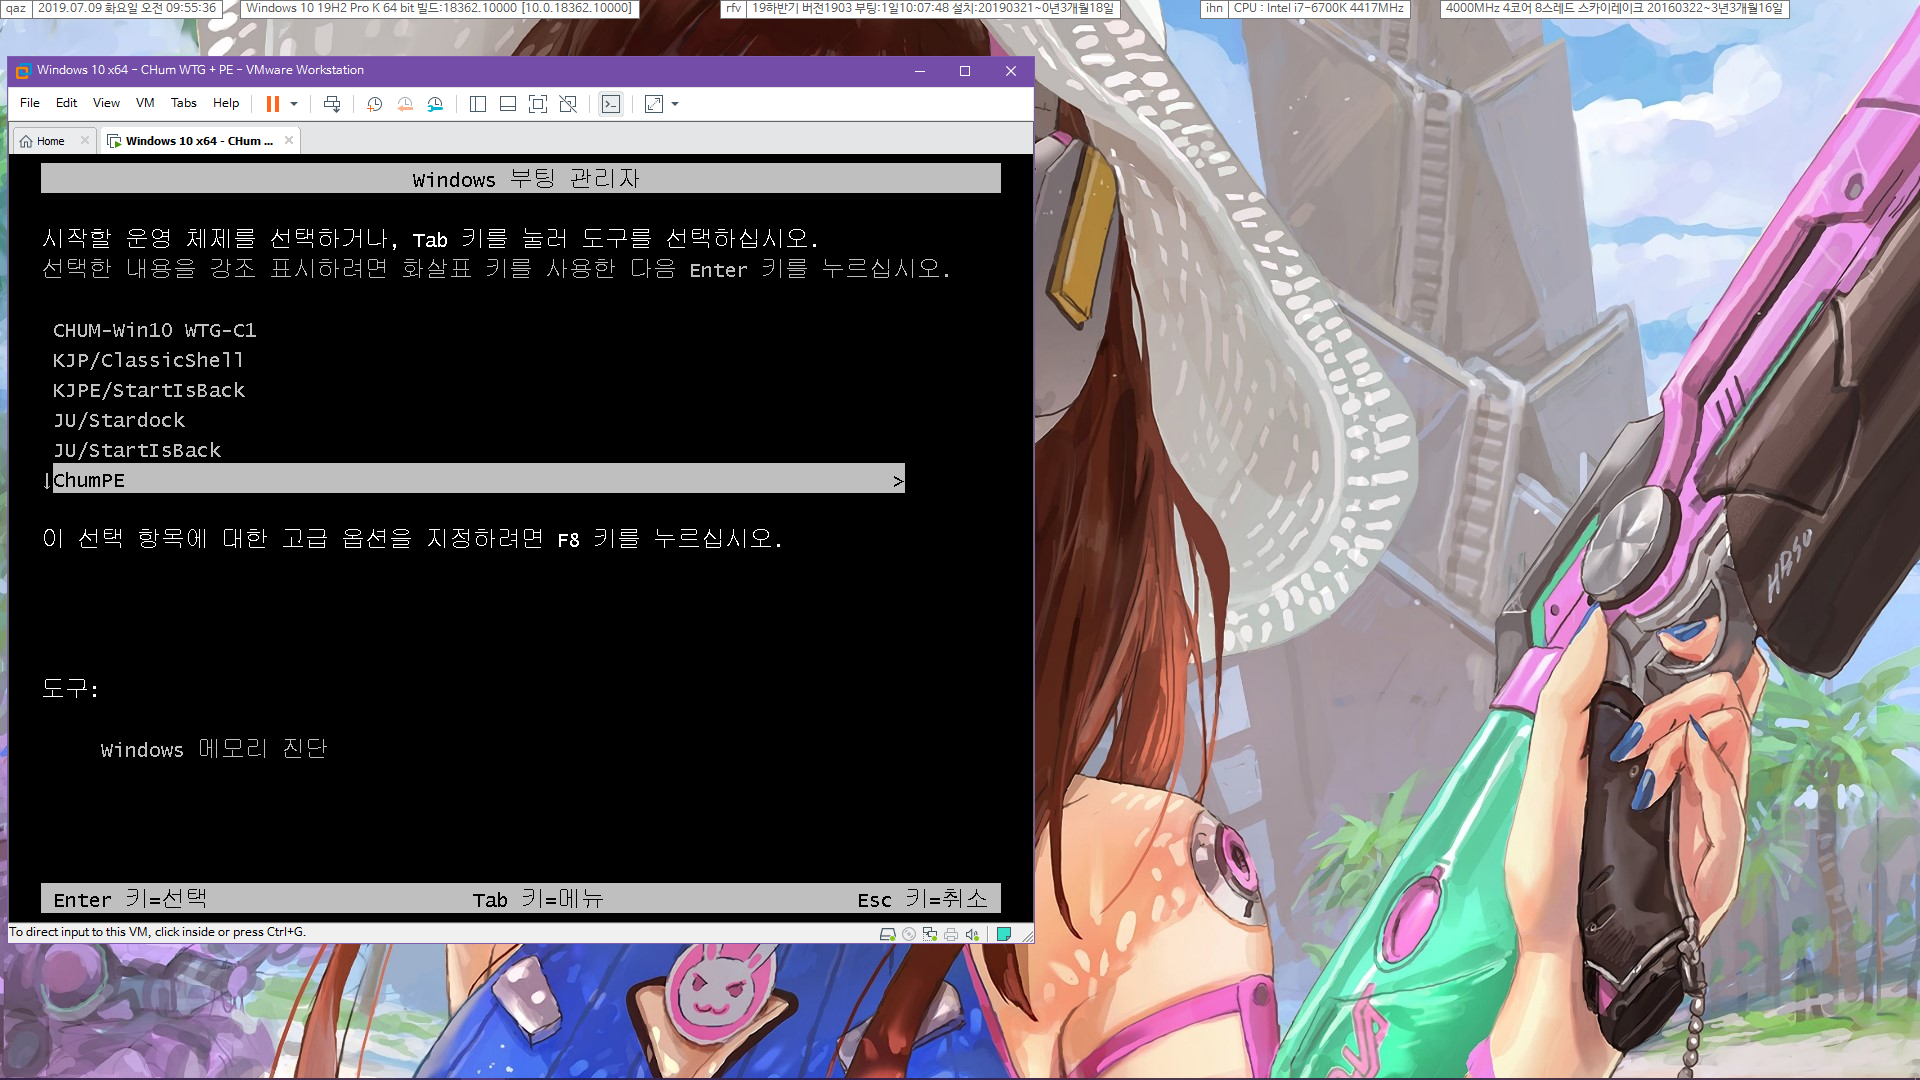Open the power options dropdown arrow next to pause
The height and width of the screenshot is (1080, 1920).
[x=294, y=104]
